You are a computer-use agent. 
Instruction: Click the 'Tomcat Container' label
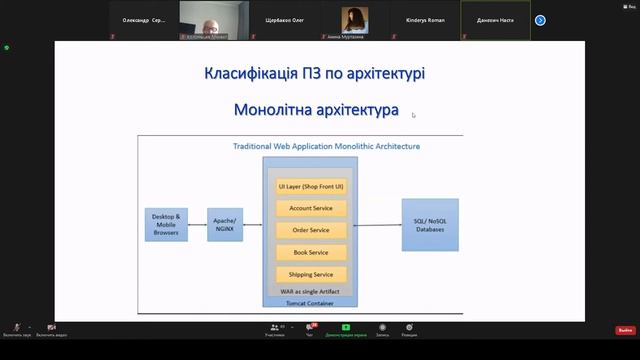(310, 303)
